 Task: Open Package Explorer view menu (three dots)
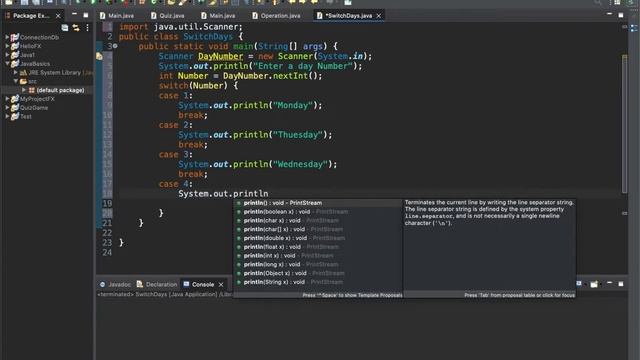coord(87,28)
